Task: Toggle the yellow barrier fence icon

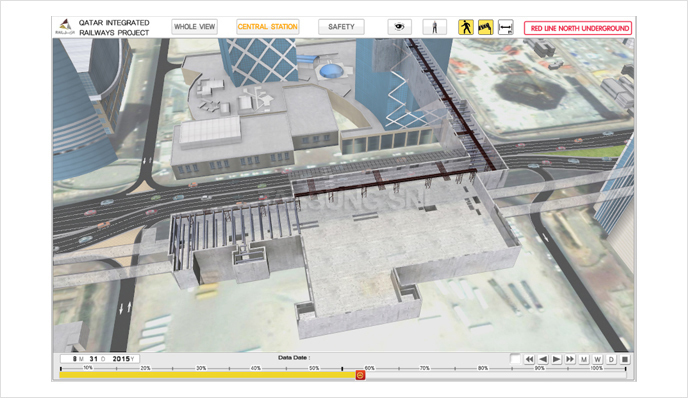Action: pos(486,27)
